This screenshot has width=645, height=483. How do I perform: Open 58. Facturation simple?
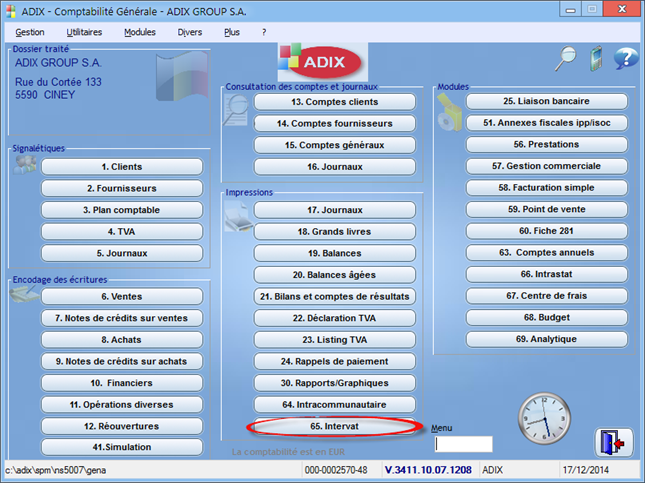point(547,188)
